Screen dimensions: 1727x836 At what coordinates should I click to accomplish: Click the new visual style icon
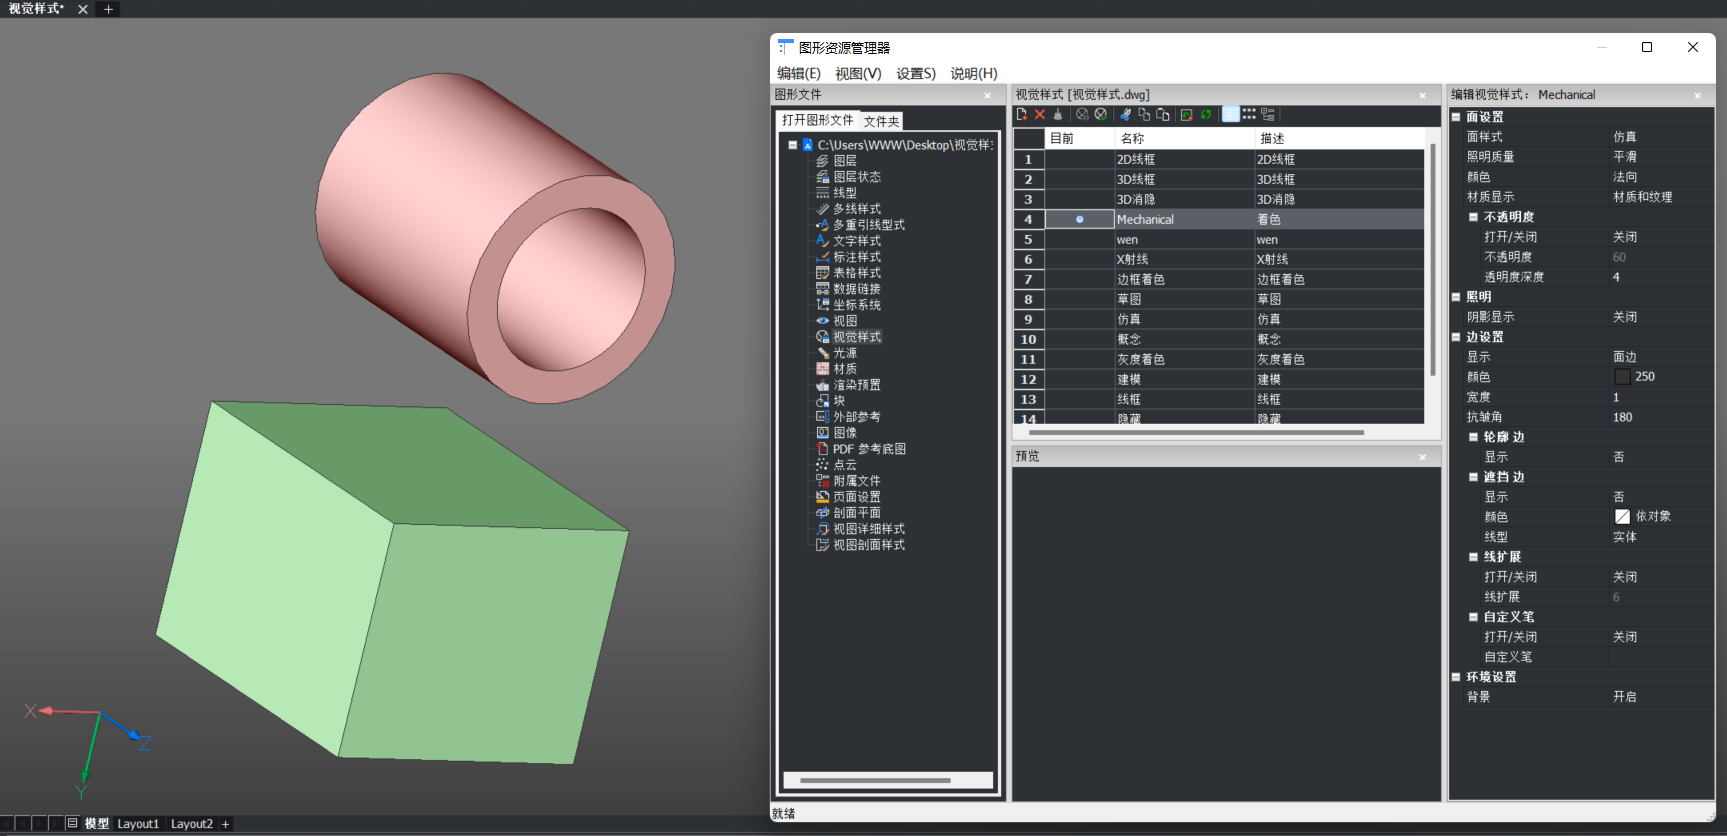pos(1022,115)
